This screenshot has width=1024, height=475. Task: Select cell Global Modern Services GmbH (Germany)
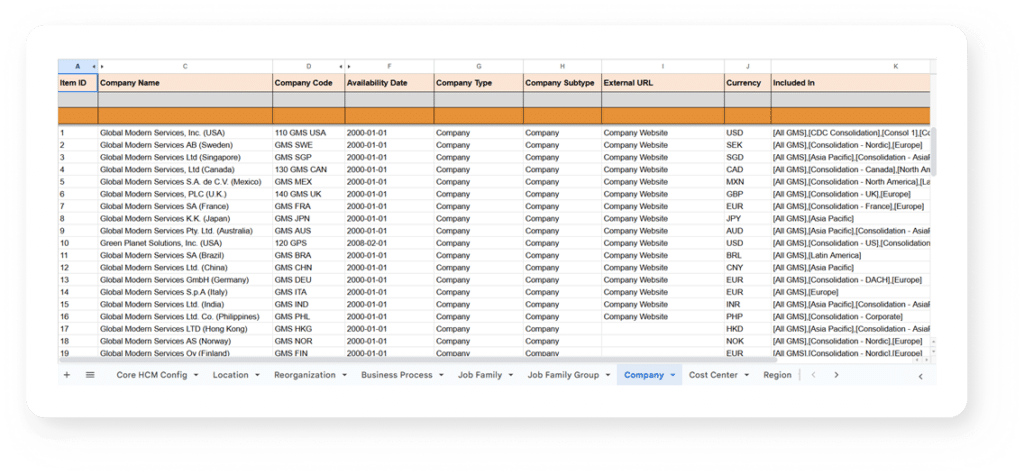(185, 280)
